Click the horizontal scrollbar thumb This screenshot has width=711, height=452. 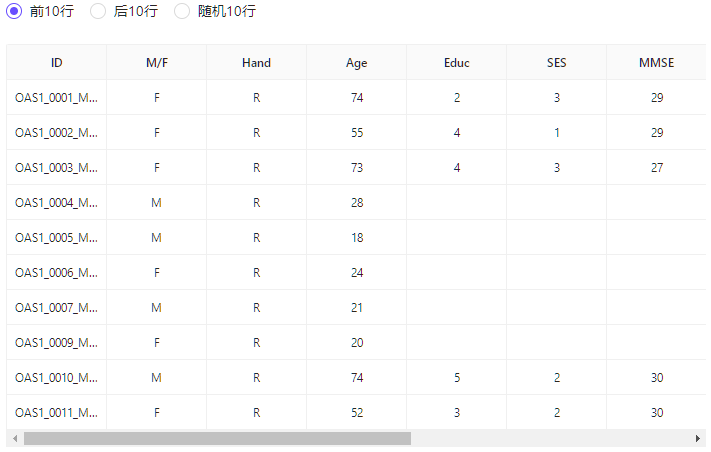click(217, 439)
